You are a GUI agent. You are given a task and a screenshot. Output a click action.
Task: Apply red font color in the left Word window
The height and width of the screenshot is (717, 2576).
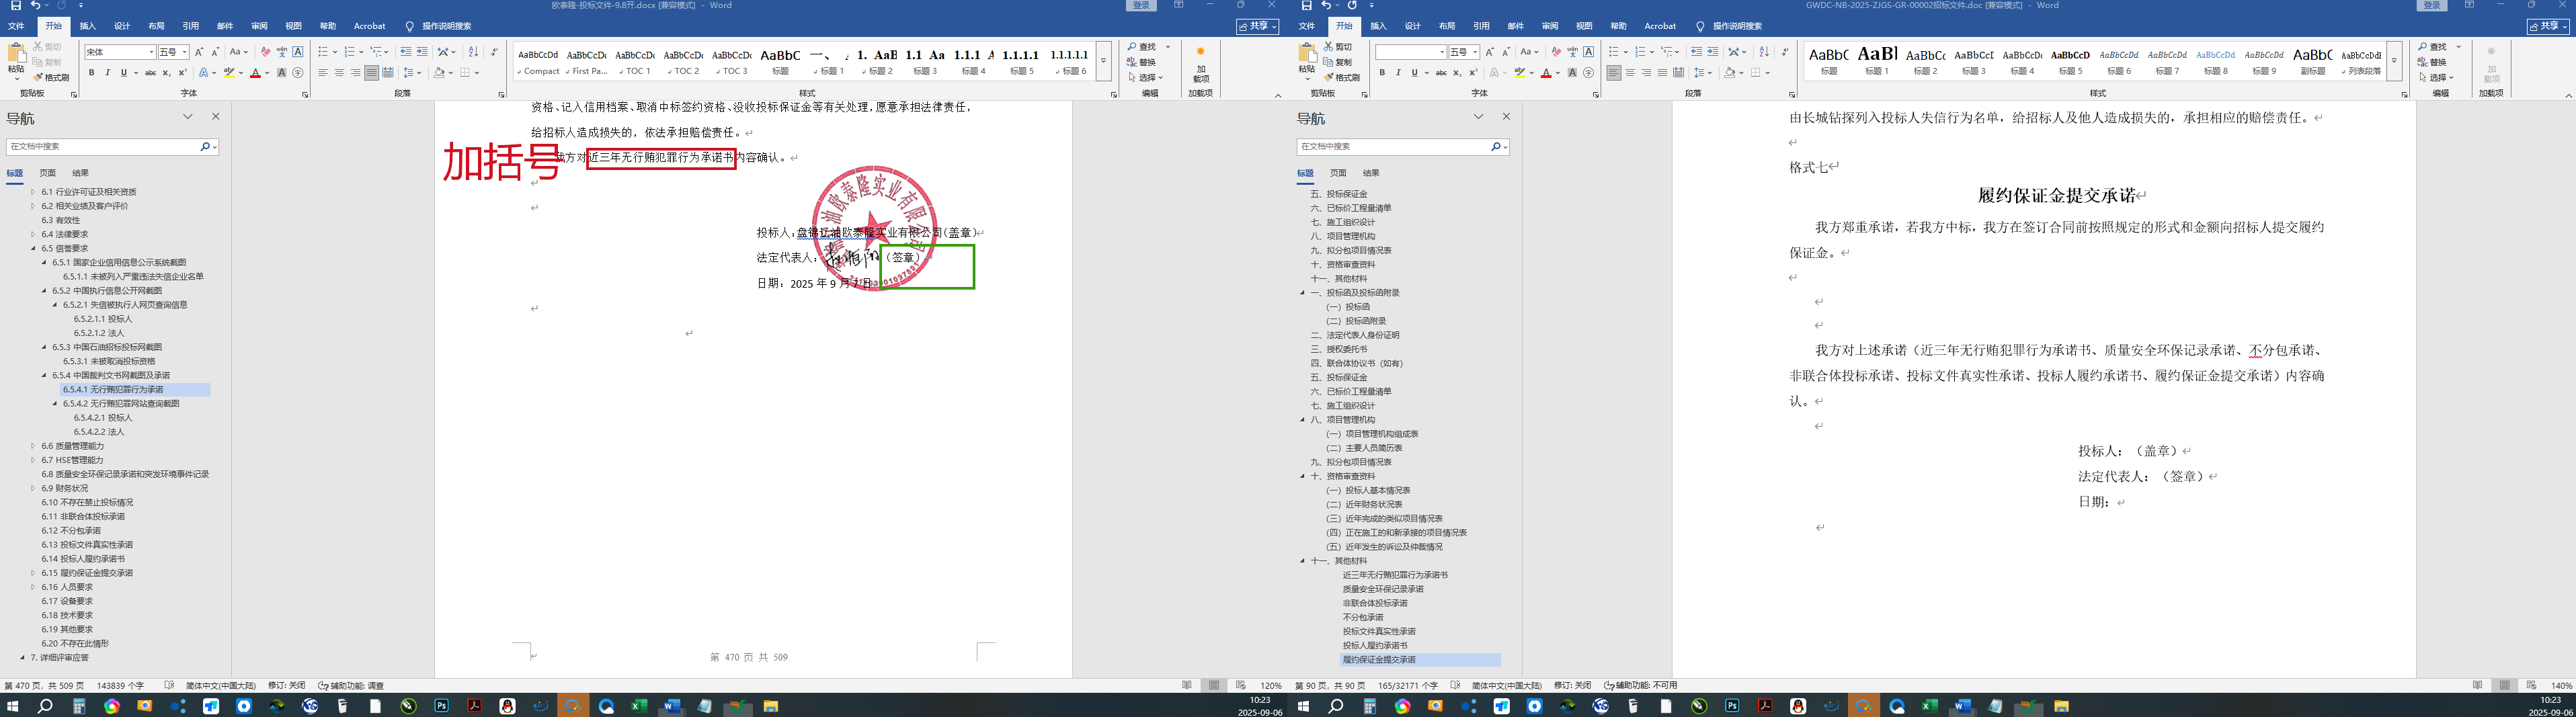tap(255, 73)
